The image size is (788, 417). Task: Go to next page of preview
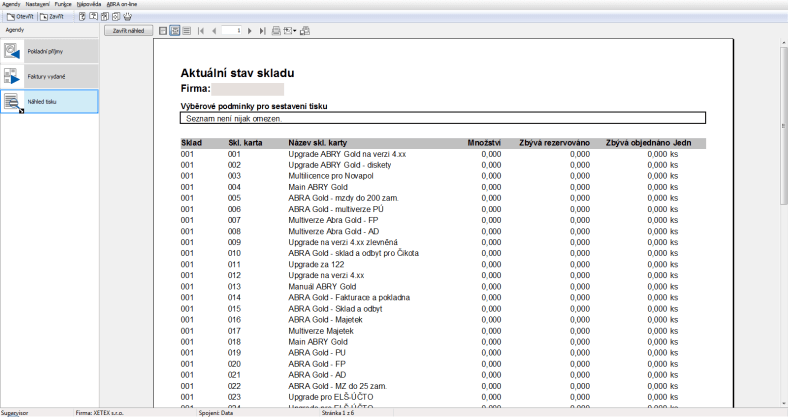click(x=250, y=31)
